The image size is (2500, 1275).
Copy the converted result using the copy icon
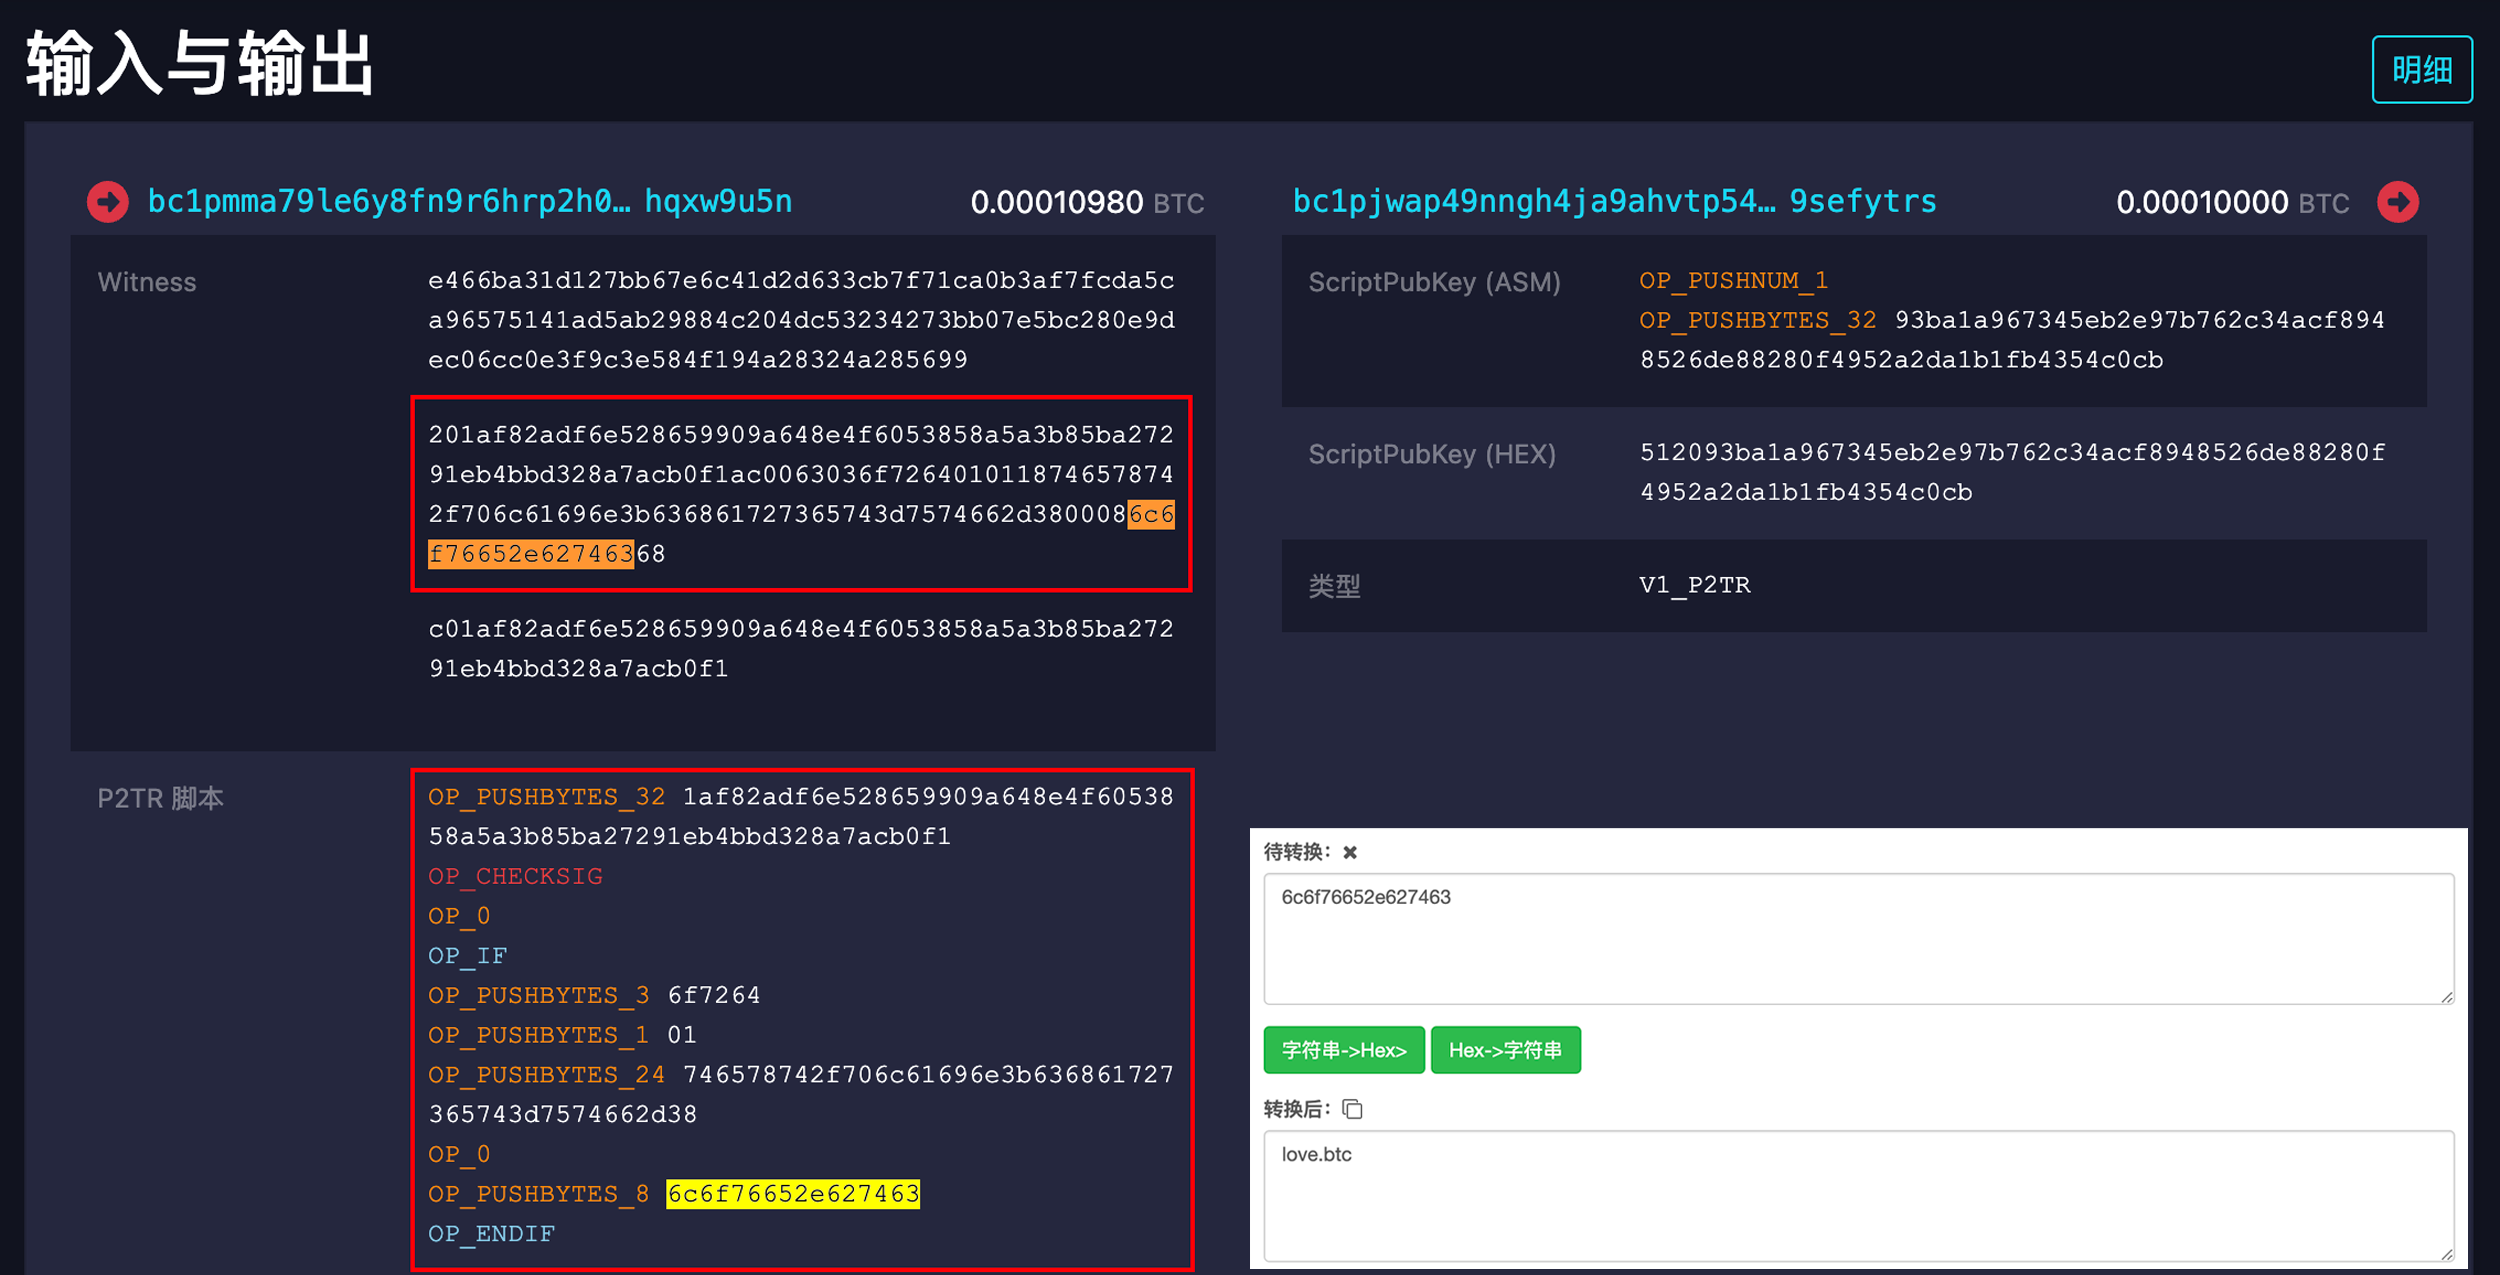click(1353, 1109)
